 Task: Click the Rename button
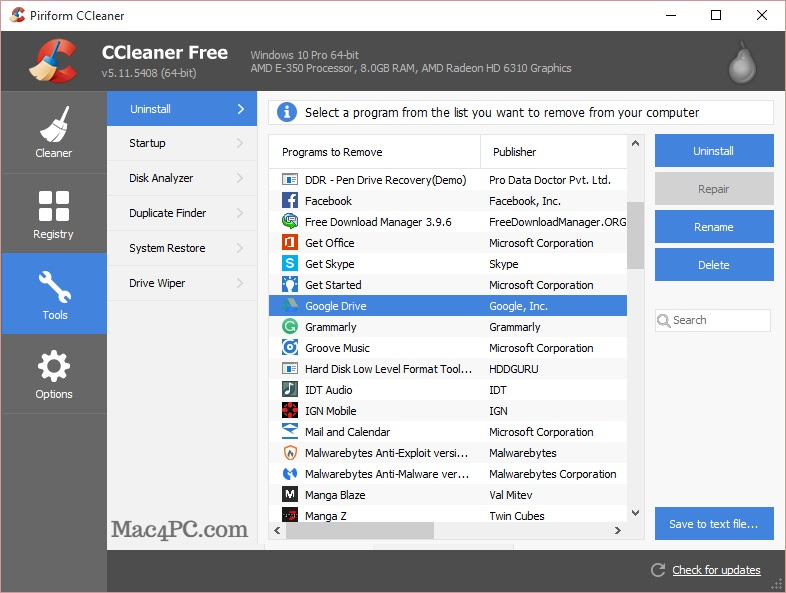[714, 227]
